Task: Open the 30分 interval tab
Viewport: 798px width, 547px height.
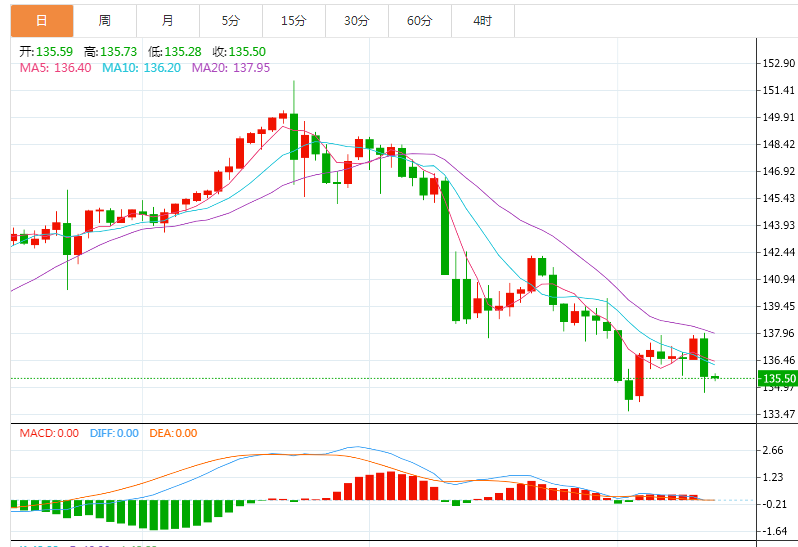Action: [357, 21]
